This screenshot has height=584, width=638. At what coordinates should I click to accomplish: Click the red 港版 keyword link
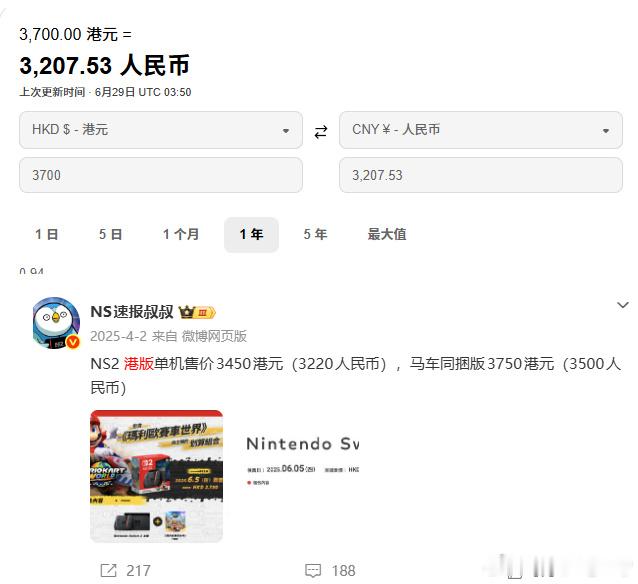[139, 363]
